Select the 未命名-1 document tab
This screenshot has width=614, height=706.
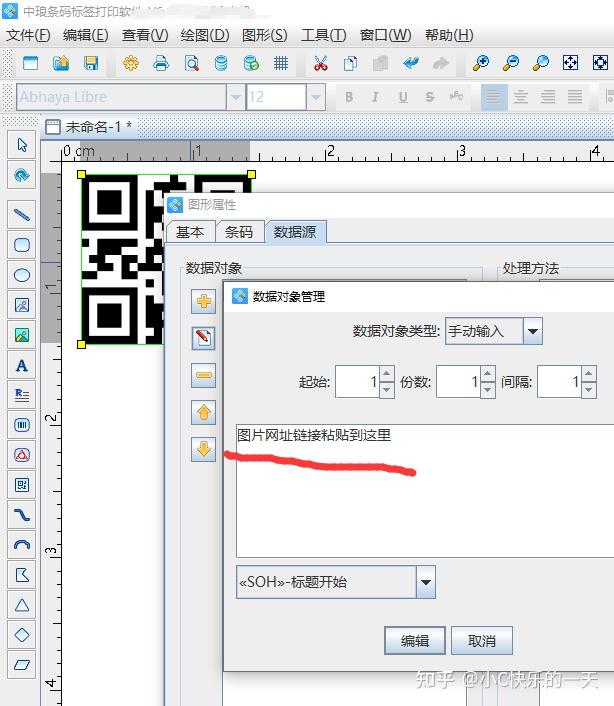[90, 127]
